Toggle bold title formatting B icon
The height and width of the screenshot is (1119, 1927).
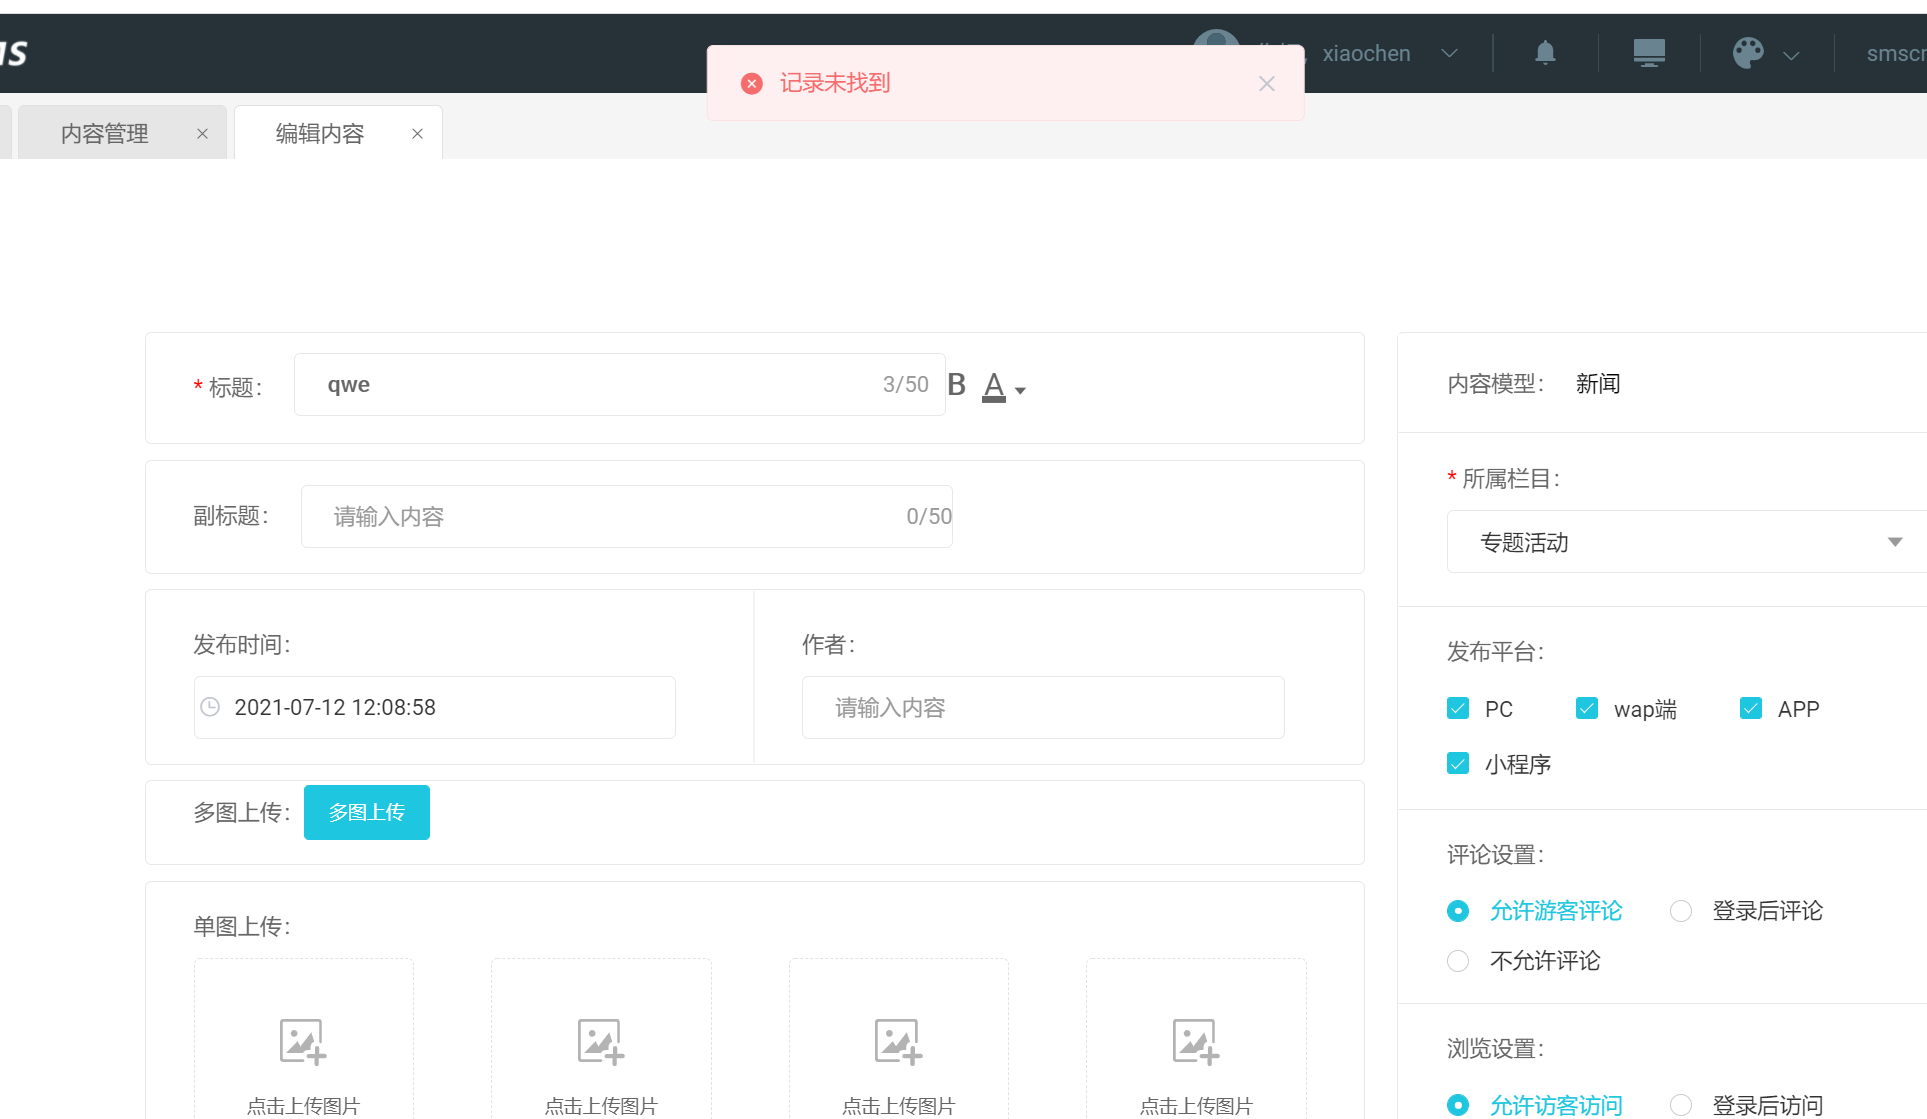(957, 385)
